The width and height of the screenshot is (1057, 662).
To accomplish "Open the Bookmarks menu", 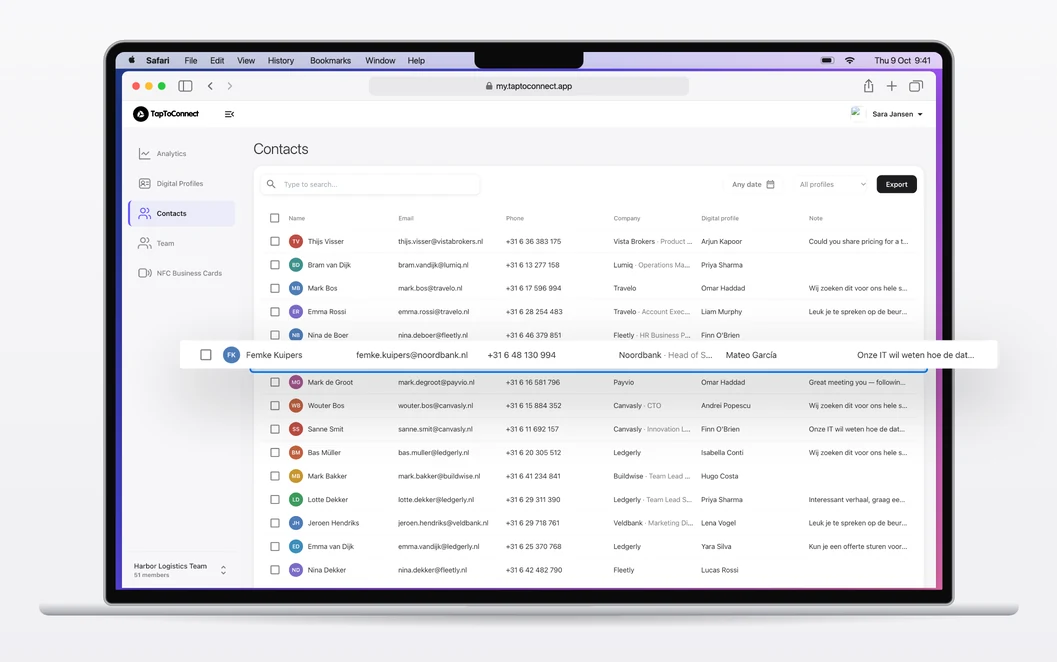I will tap(330, 61).
